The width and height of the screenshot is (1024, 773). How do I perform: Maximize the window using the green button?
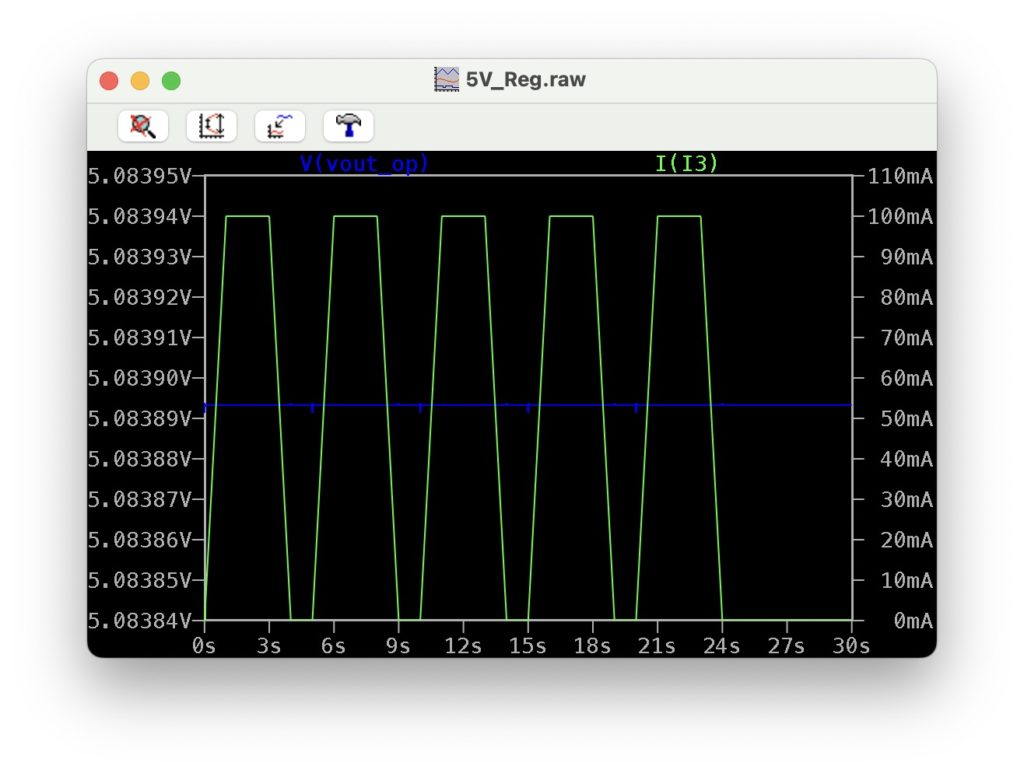[171, 81]
